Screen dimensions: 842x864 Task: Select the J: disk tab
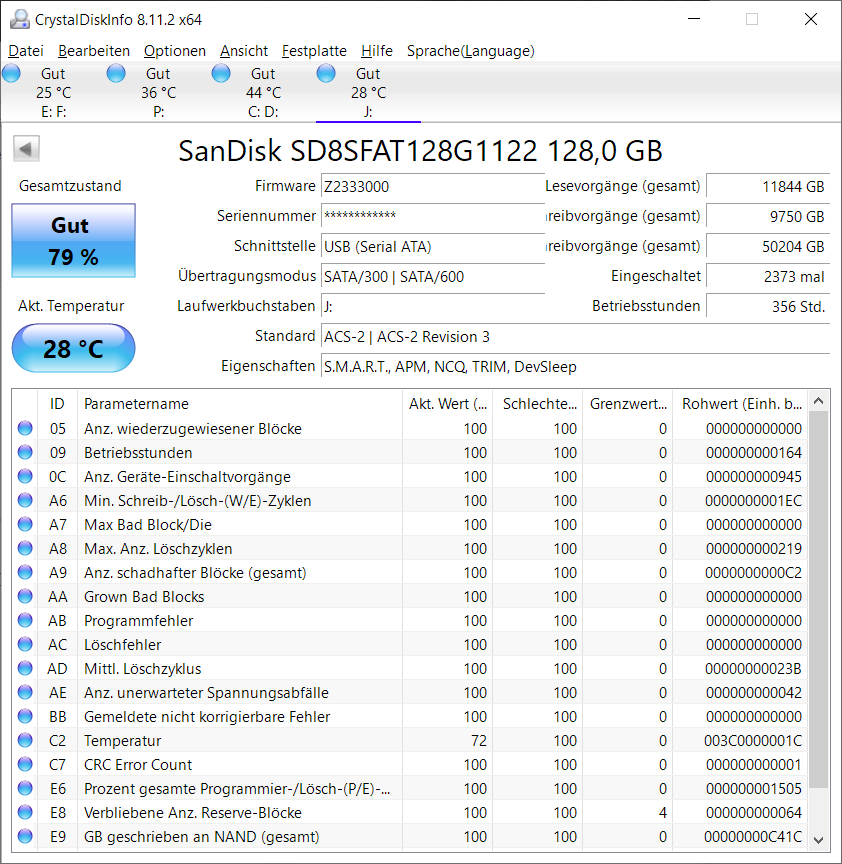point(368,93)
